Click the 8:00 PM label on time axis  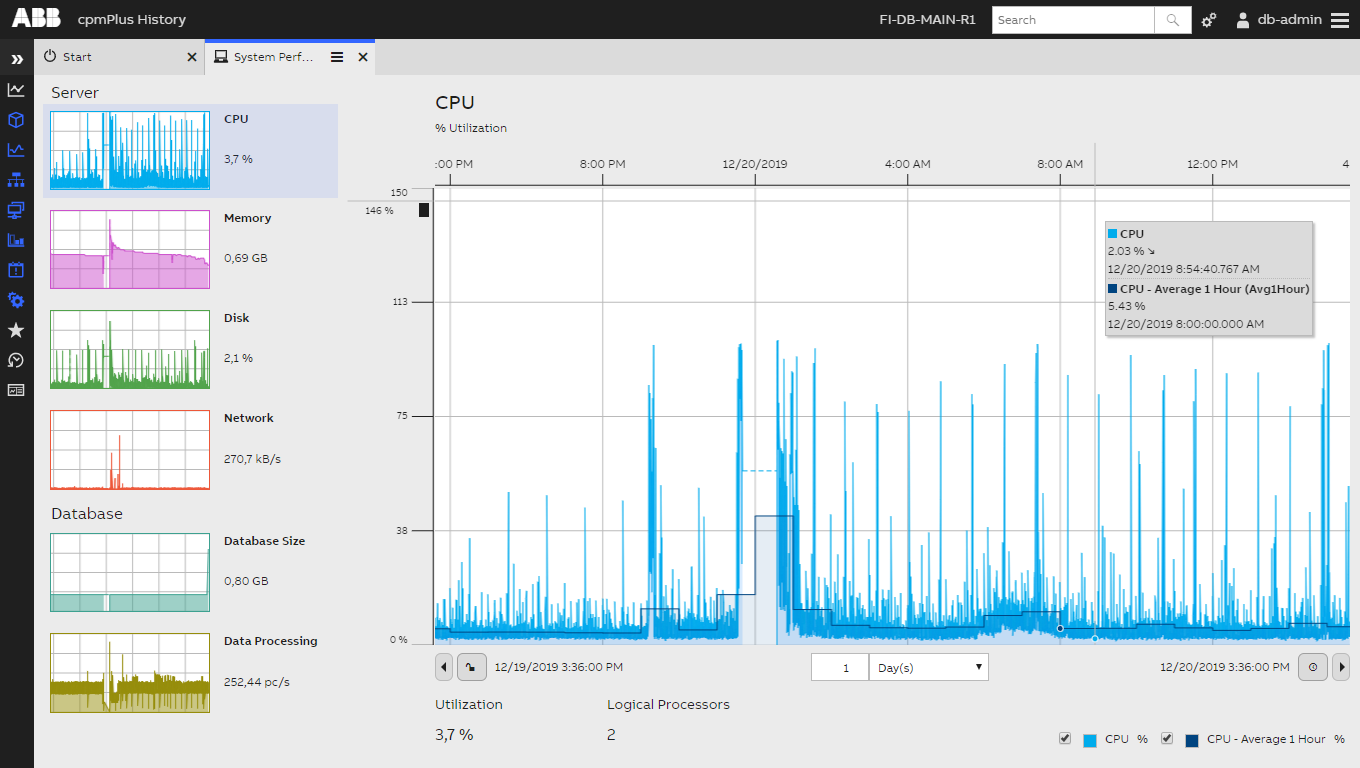pyautogui.click(x=602, y=164)
